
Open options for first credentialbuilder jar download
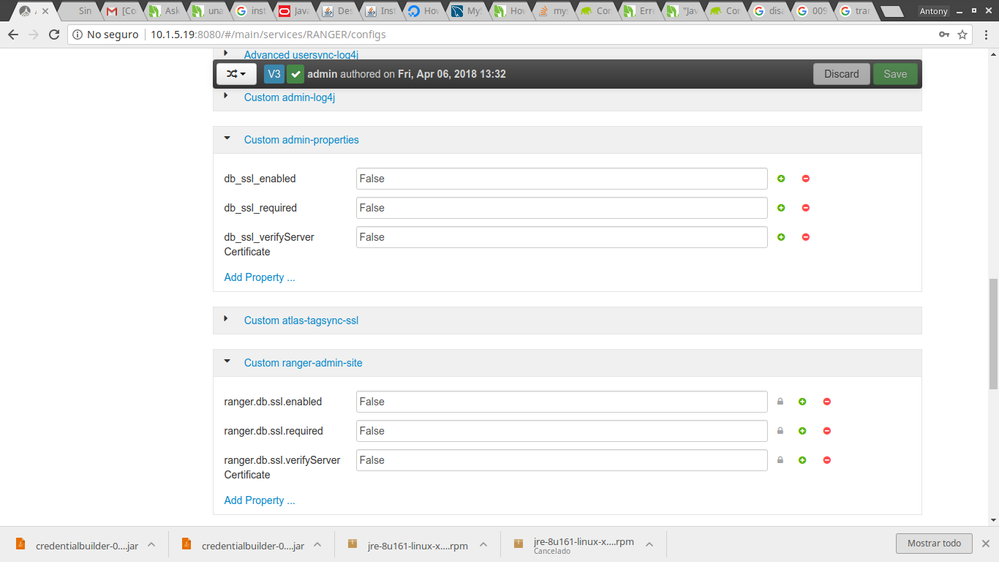[x=152, y=545]
